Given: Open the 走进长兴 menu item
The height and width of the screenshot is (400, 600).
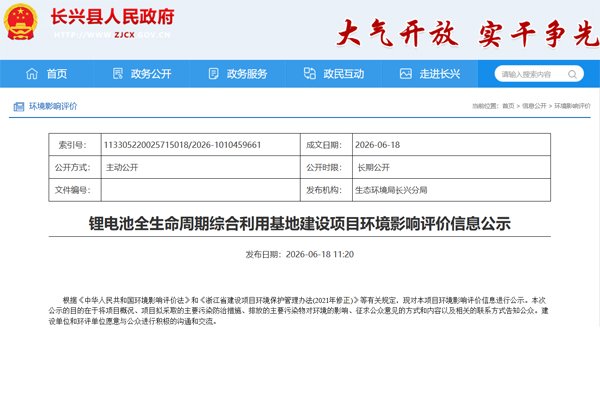Looking at the screenshot, I should point(440,73).
